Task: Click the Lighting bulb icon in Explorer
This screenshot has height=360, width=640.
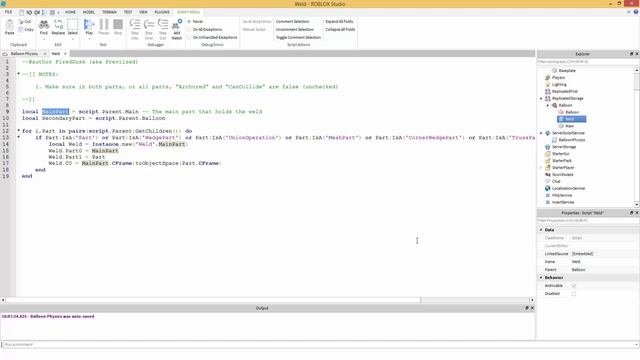Action: coord(548,84)
